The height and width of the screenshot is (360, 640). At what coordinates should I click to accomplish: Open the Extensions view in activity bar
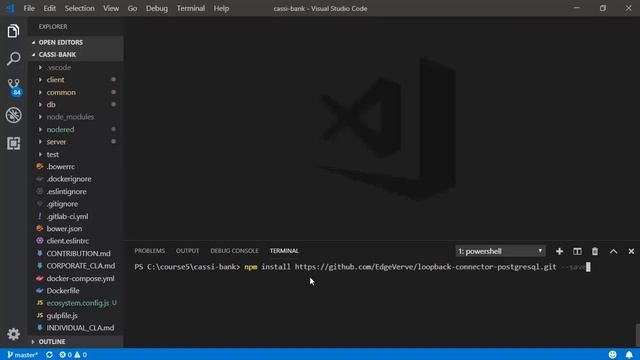(x=13, y=143)
